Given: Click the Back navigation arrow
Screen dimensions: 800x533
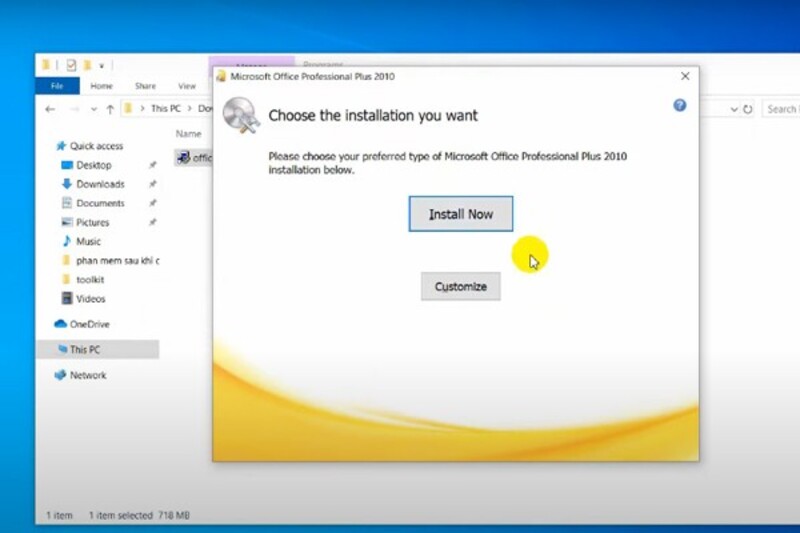Looking at the screenshot, I should click(x=50, y=109).
